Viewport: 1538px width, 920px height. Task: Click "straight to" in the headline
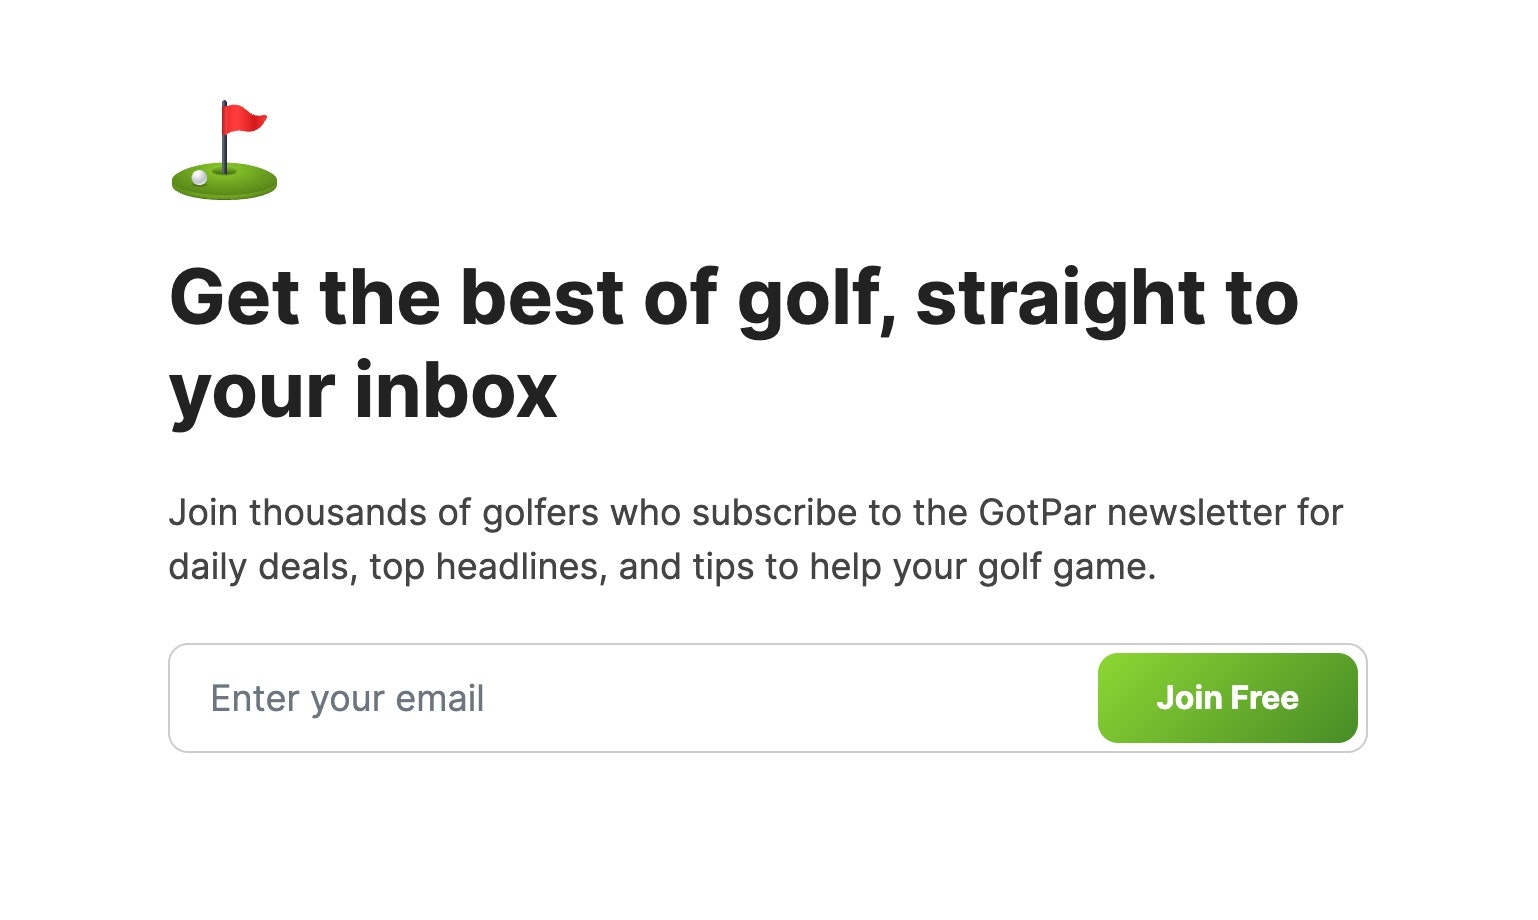(x=1106, y=298)
